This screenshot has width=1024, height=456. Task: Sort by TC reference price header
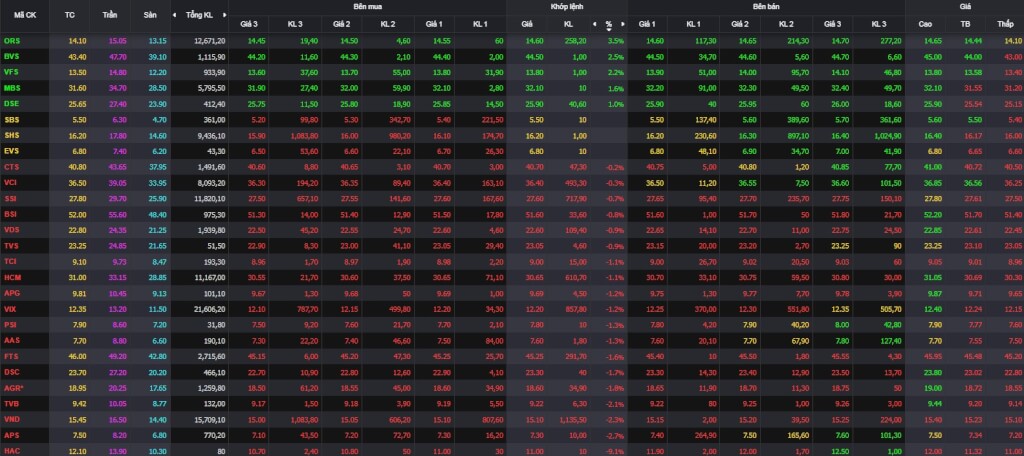(x=70, y=14)
